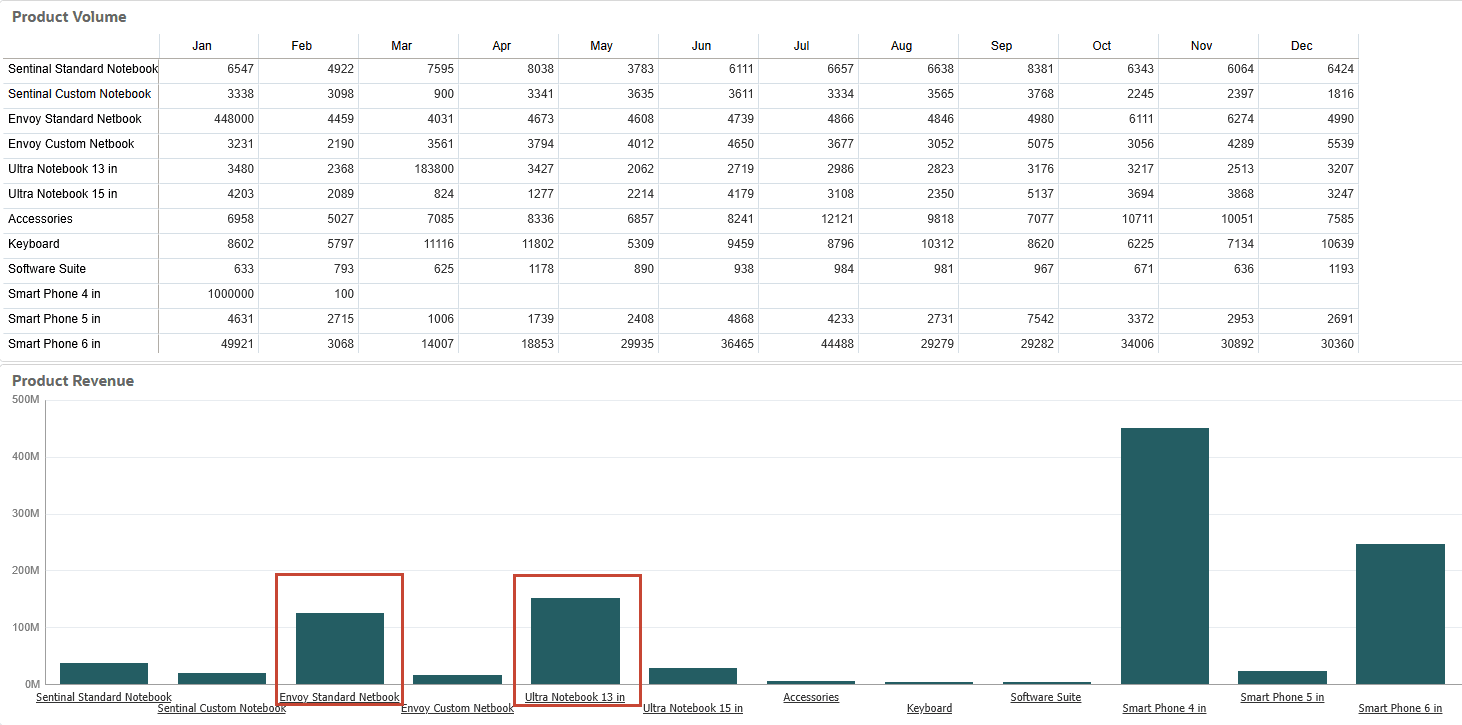1462x725 pixels.
Task: Click the Jan column header
Action: [201, 45]
